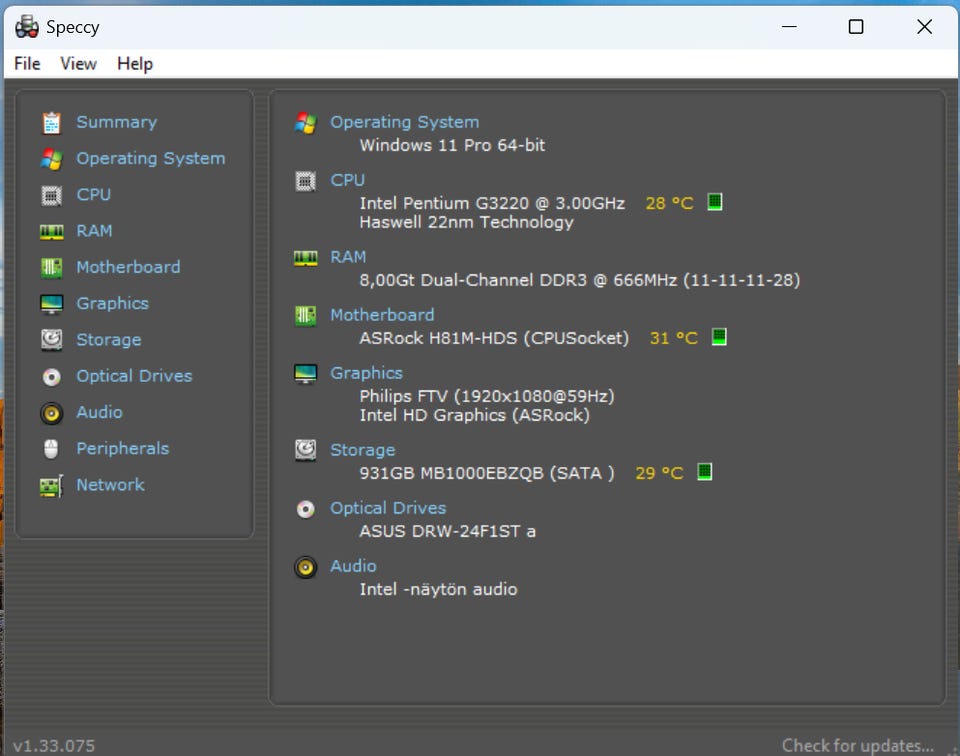960x756 pixels.
Task: Go to Operating System section in sidebar
Action: pyautogui.click(x=151, y=159)
